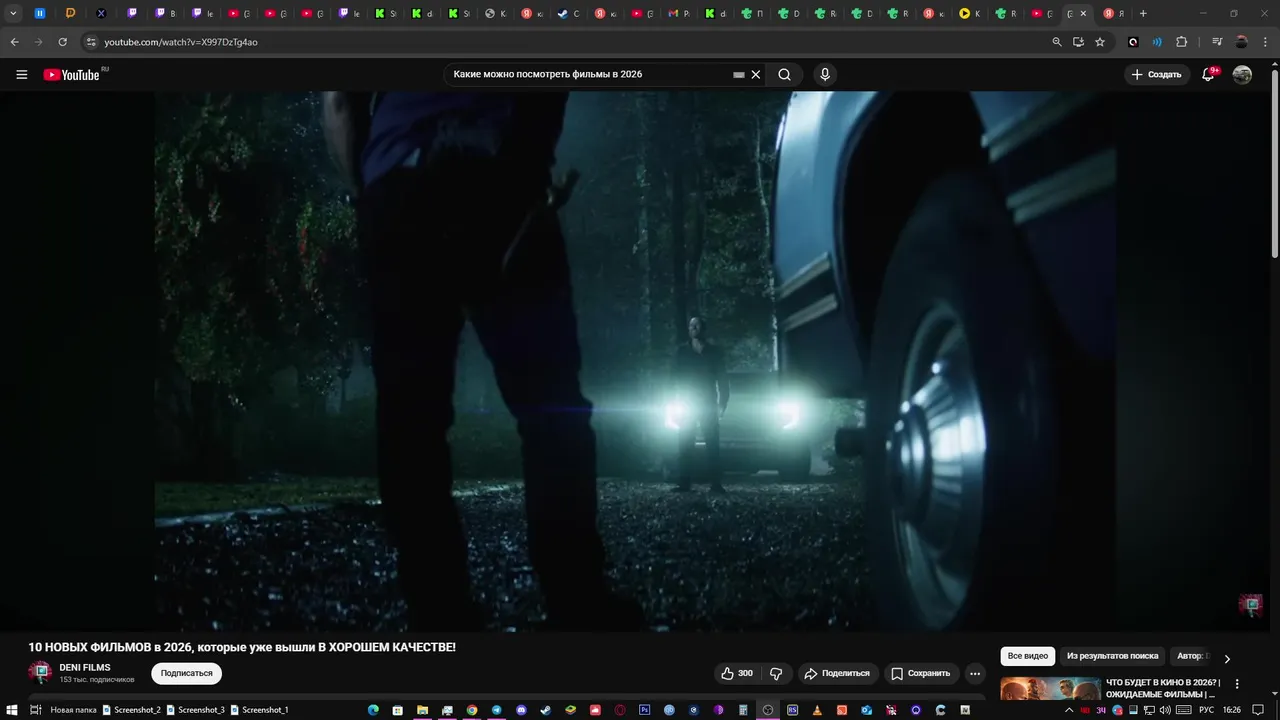This screenshot has width=1280, height=720.
Task: Open the Создать create menu
Action: point(1157,74)
